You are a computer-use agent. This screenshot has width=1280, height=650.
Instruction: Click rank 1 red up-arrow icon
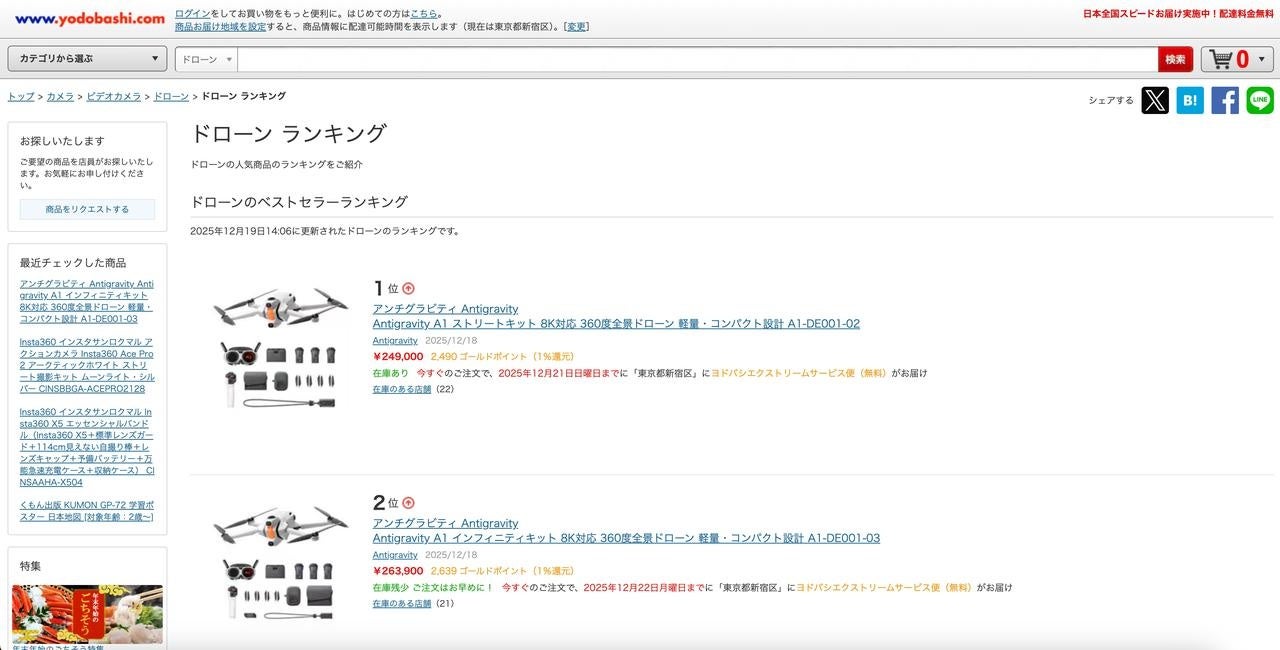pos(408,288)
